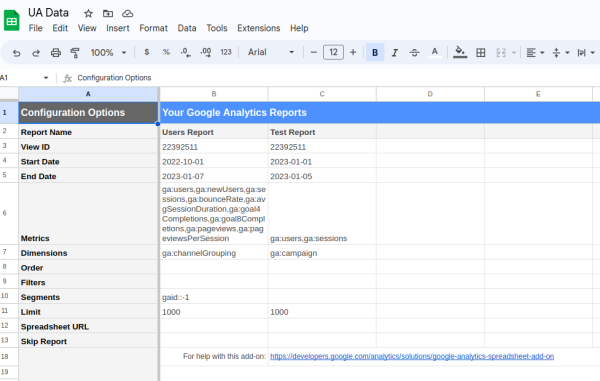Open more number formats (123)
This screenshot has width=600, height=381.
click(x=226, y=52)
